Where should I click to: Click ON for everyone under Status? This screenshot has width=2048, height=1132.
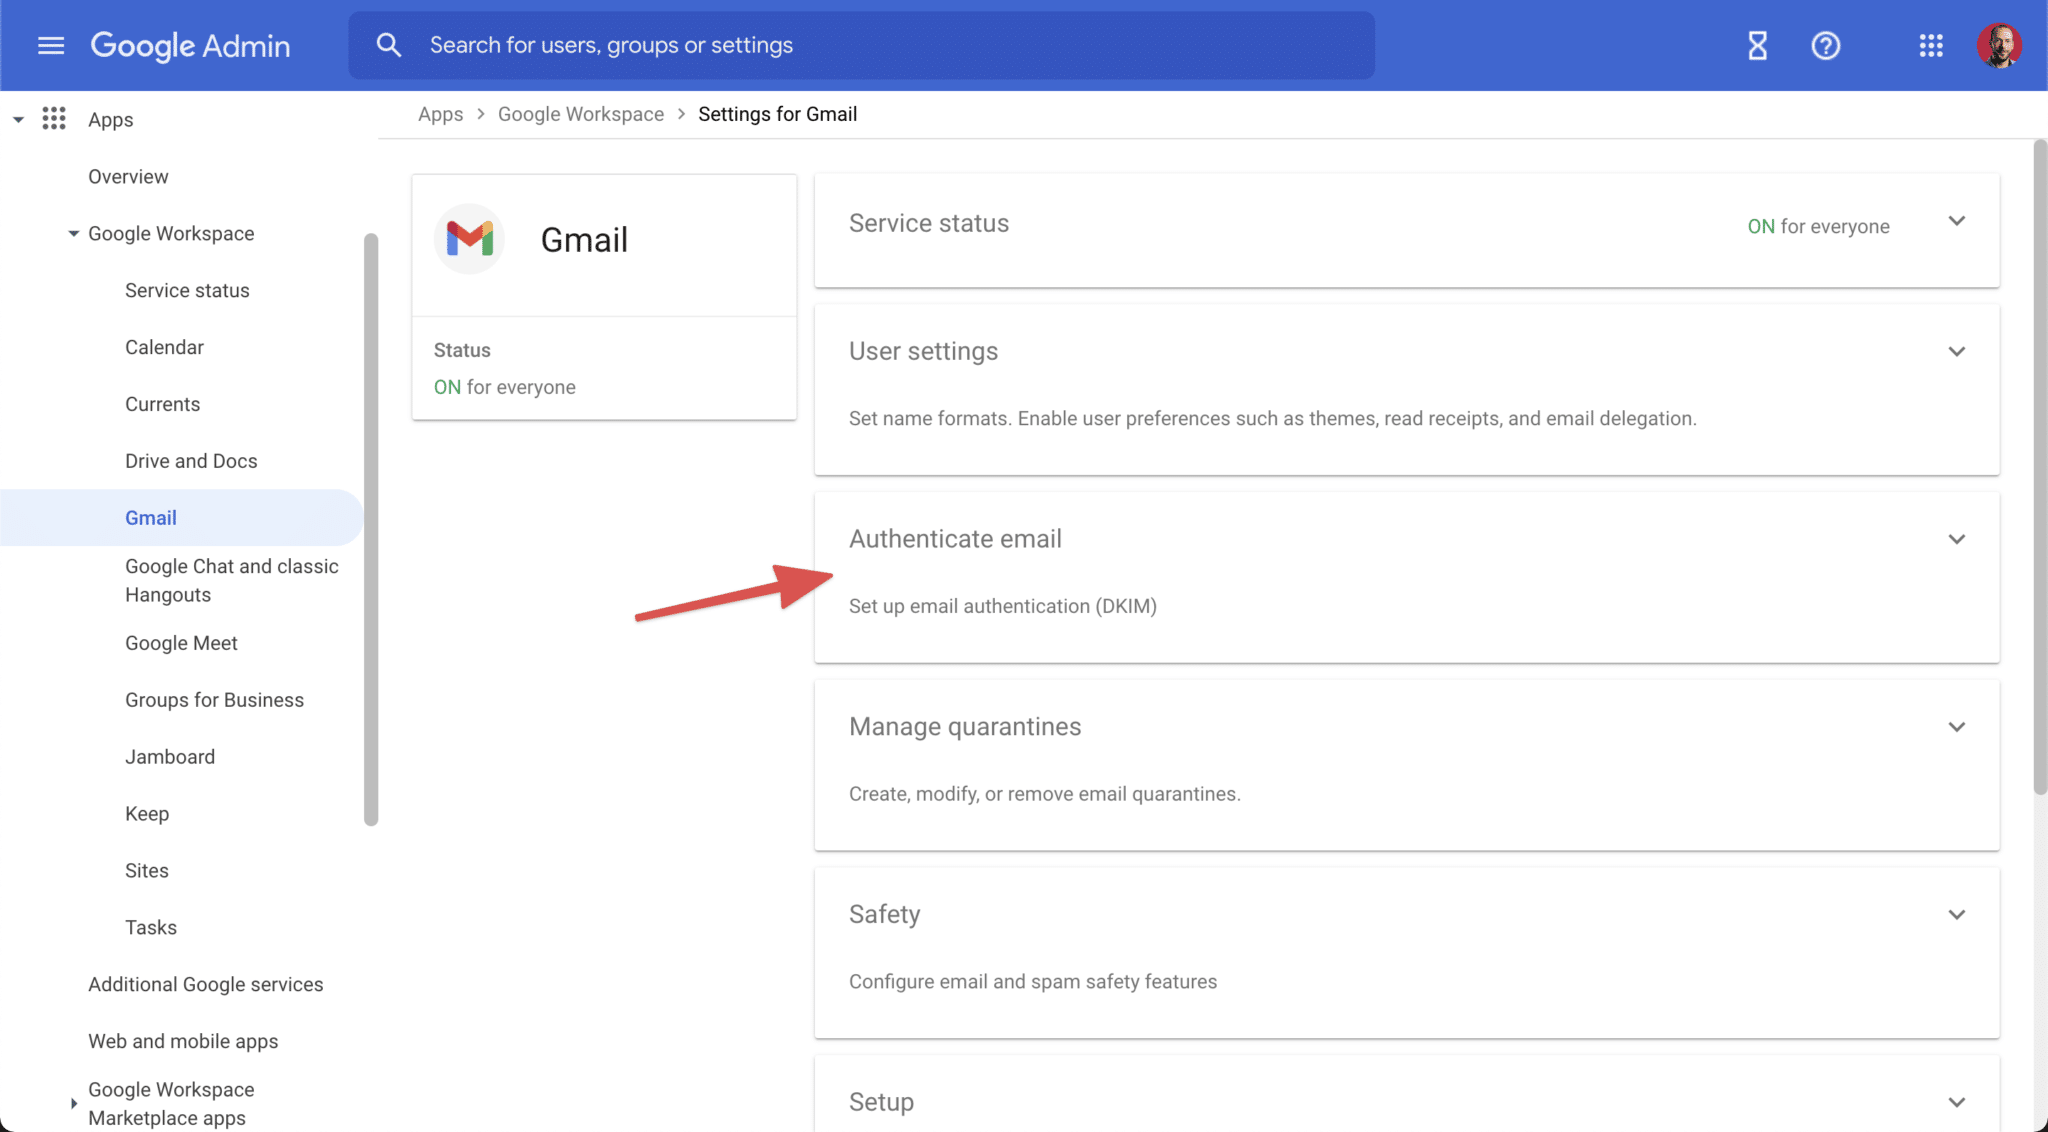(x=505, y=387)
